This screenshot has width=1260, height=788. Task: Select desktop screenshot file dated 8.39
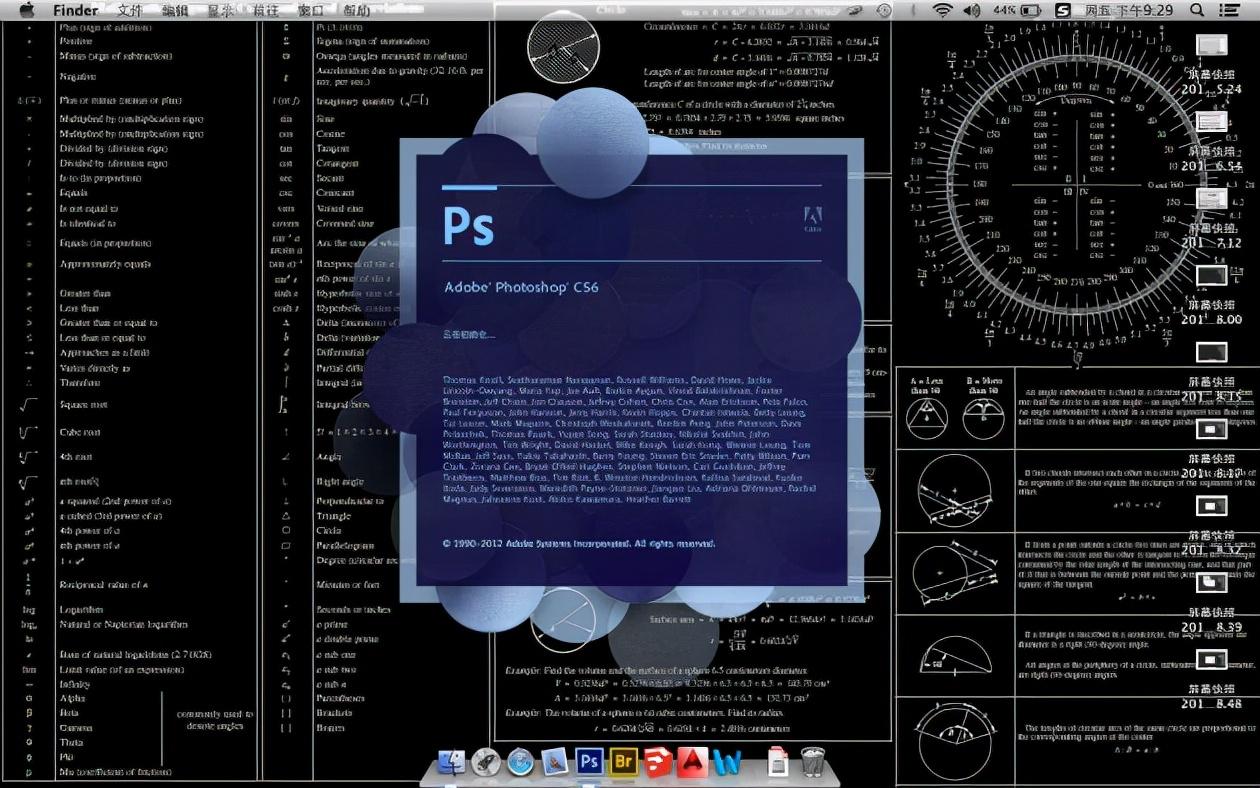pos(1211,582)
